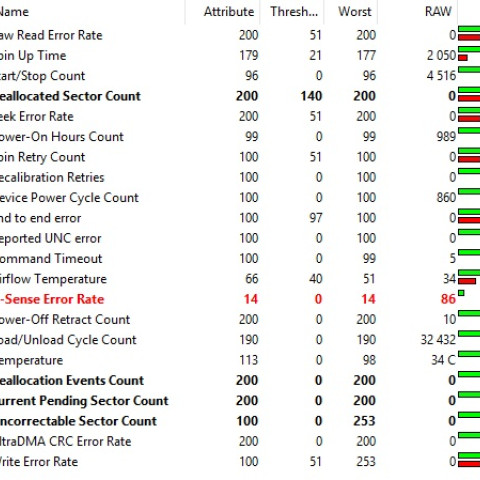Select the red G-Sense Error Rate row
Screen dimensions: 480x480
pyautogui.click(x=240, y=299)
